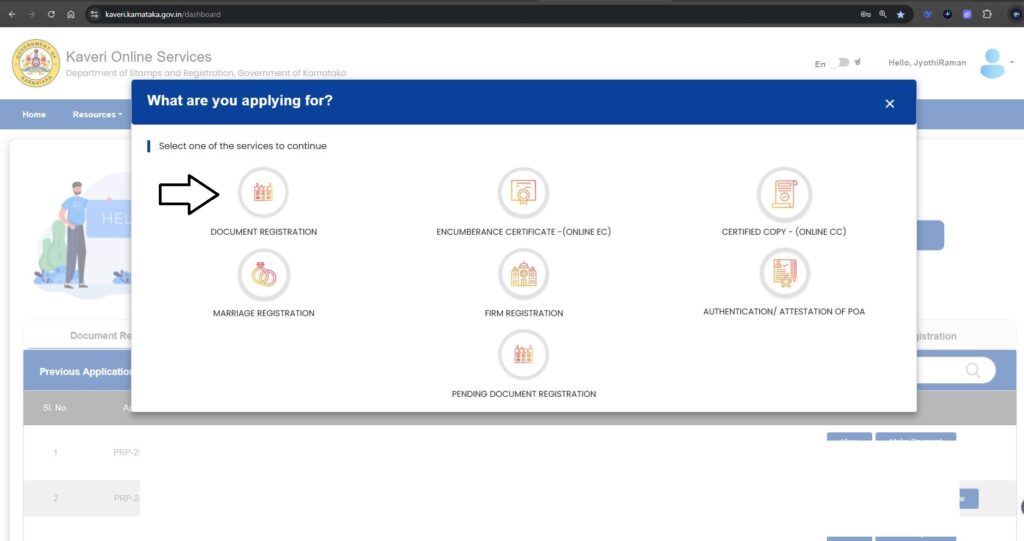
Task: Open the Pending Document Registration icon
Action: pos(523,354)
